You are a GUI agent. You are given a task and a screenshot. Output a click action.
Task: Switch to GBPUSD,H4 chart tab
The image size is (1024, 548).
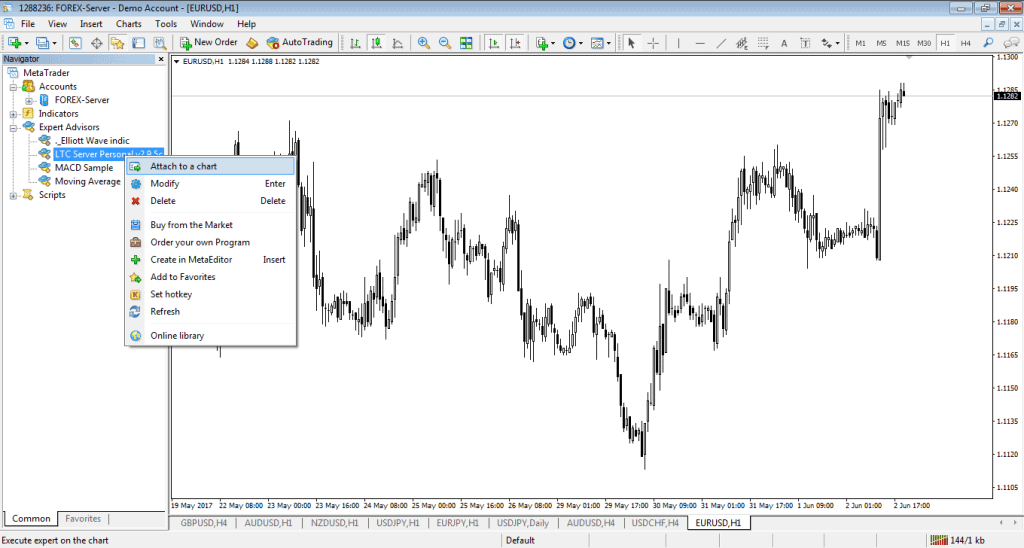203,523
